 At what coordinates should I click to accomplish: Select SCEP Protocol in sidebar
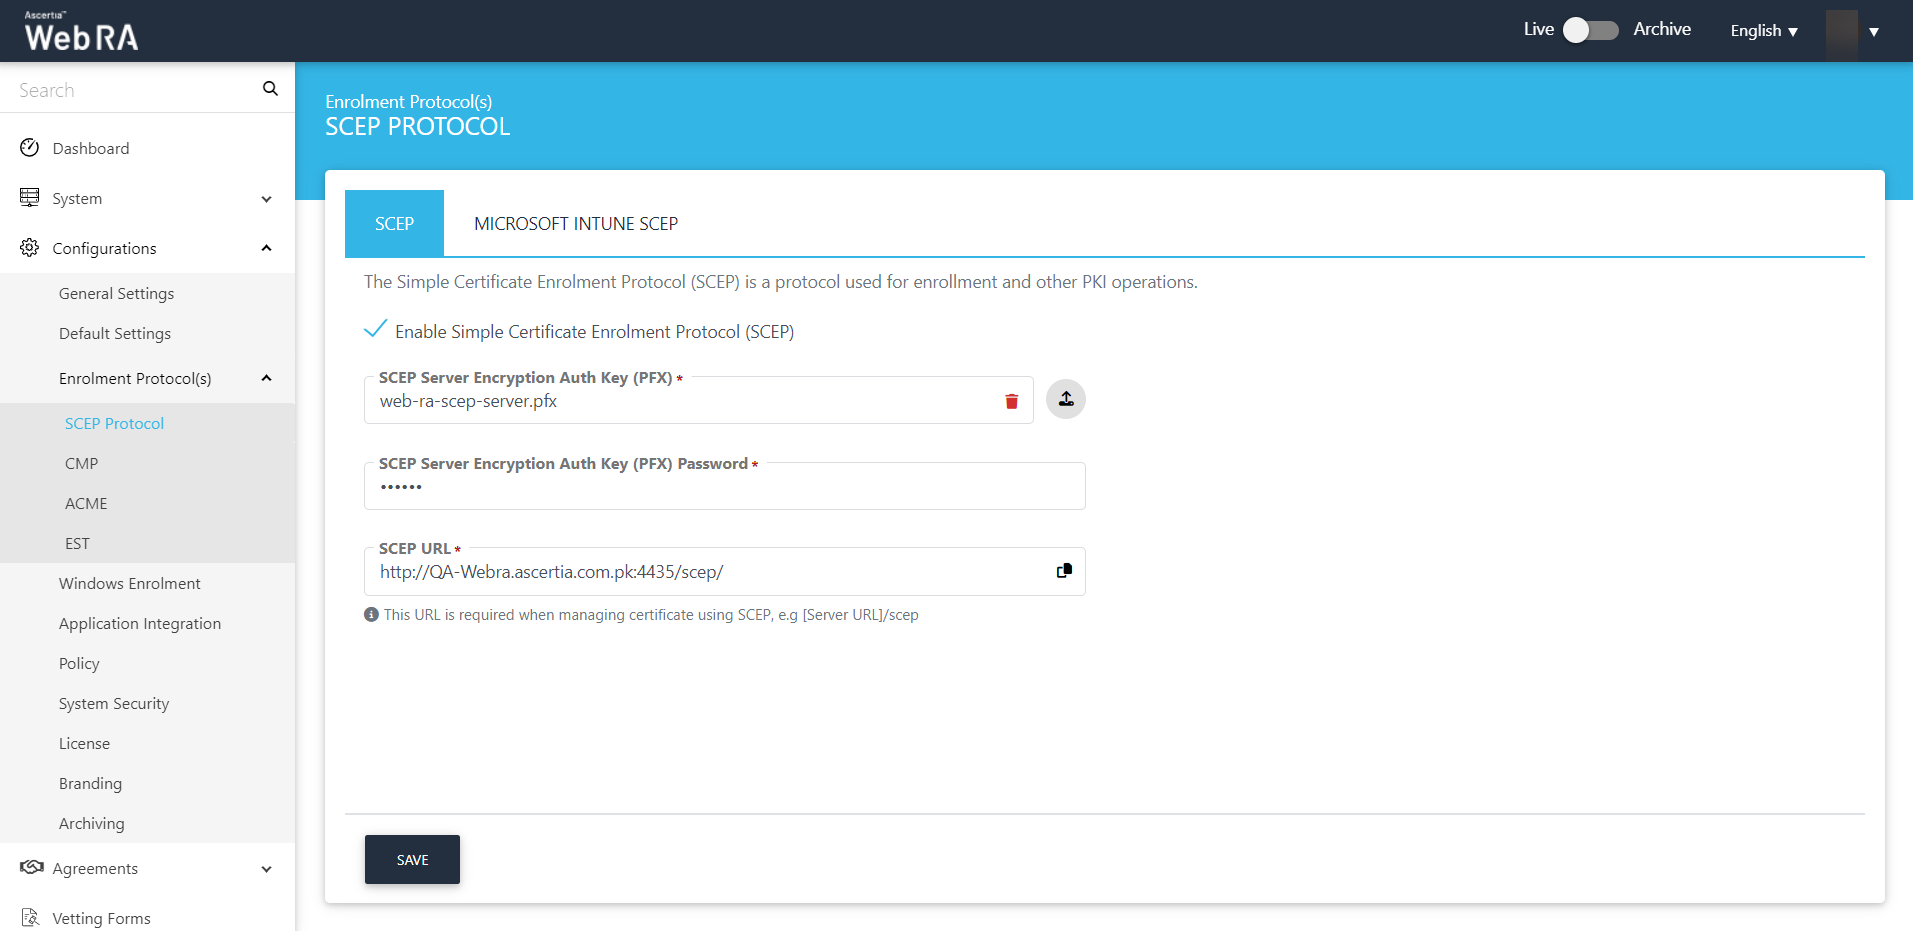[114, 423]
